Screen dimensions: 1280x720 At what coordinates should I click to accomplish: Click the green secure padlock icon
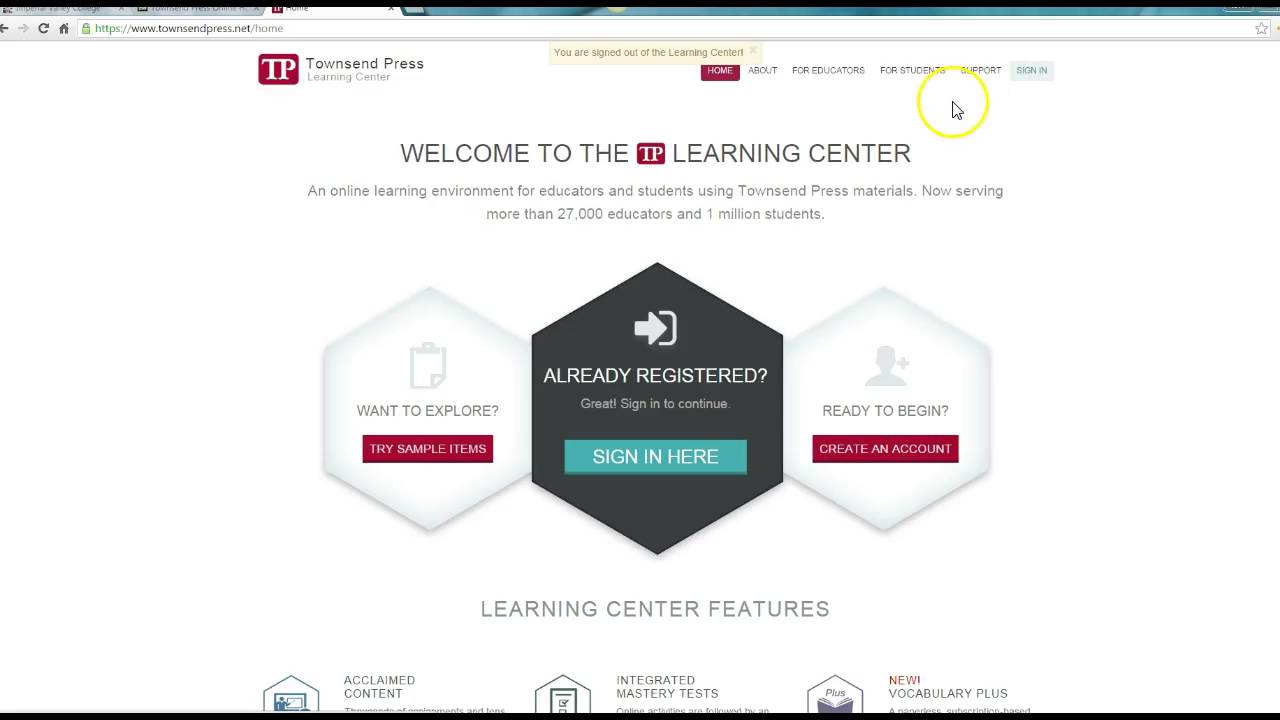[x=86, y=28]
